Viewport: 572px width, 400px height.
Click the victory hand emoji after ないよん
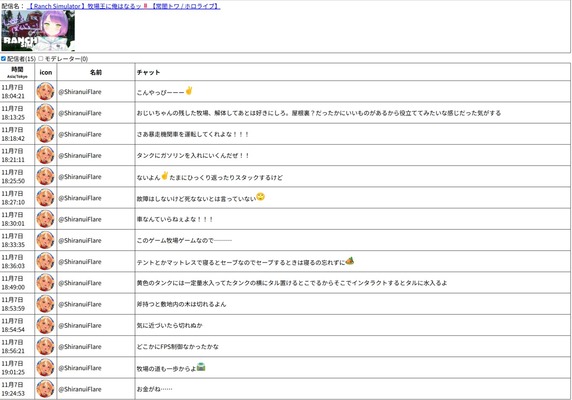click(x=165, y=175)
